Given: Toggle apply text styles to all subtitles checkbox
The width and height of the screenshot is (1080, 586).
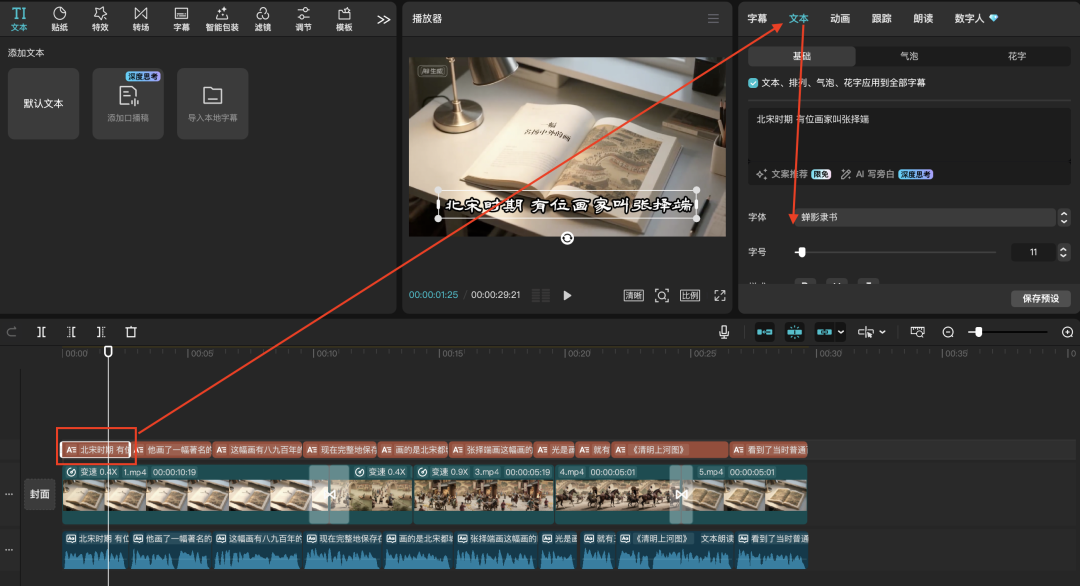Looking at the screenshot, I should coord(753,83).
